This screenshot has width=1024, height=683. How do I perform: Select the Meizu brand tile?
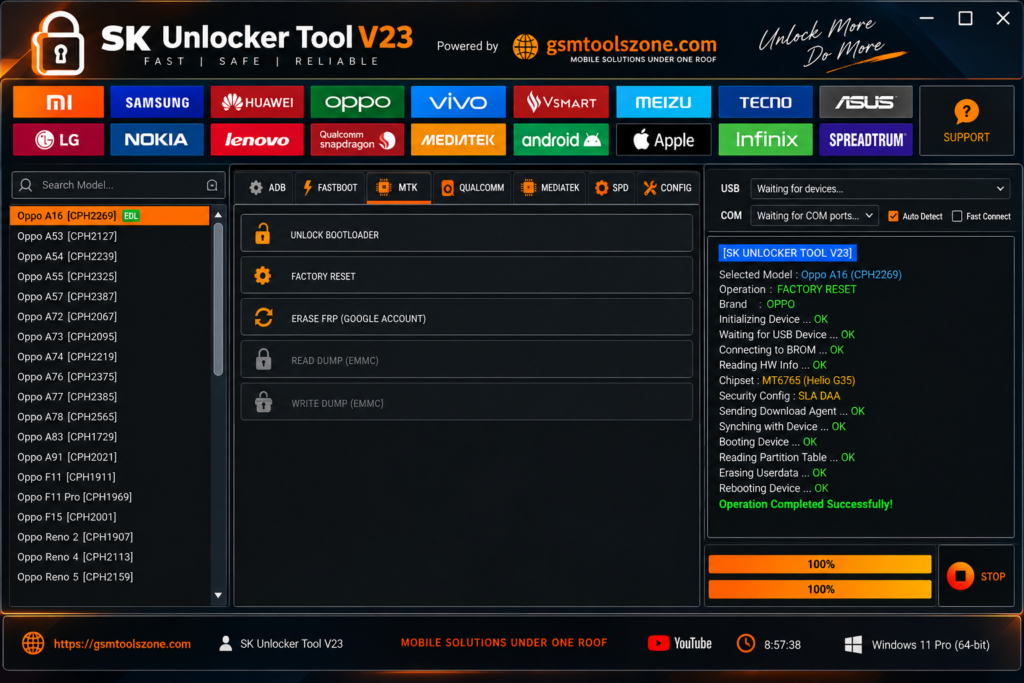click(x=664, y=102)
